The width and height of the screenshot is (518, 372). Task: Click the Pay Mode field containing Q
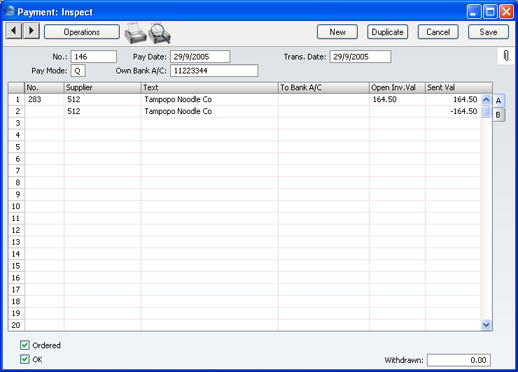click(78, 71)
